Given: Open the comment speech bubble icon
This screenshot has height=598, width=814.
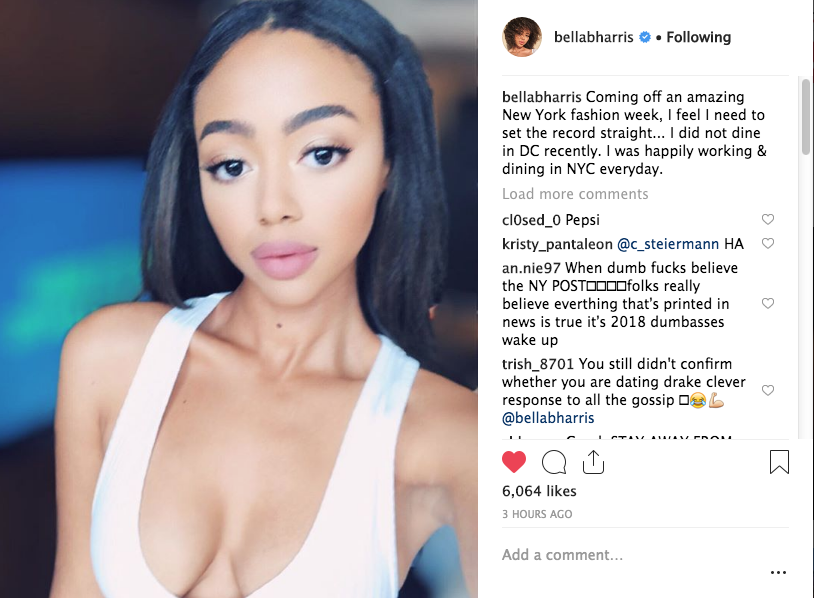Looking at the screenshot, I should click(554, 462).
